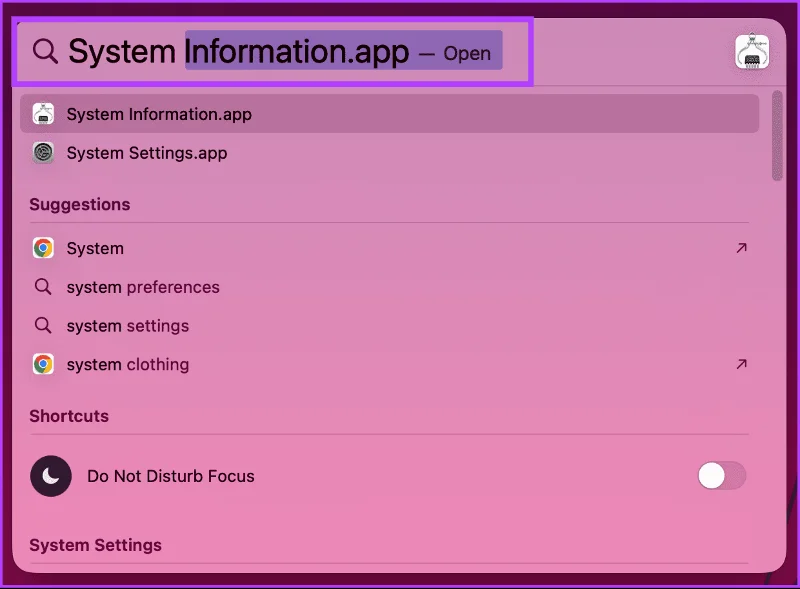Choose the System suggestion text
Viewport: 800px width, 589px height.
point(95,249)
